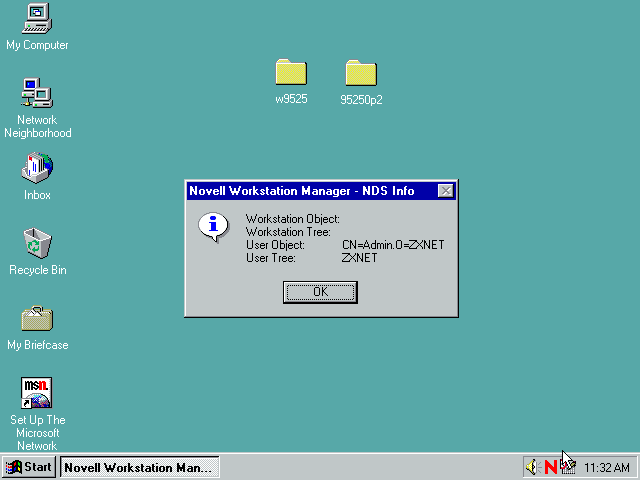Click the User Object value CN=Admin.O=ZXNET
Screen dimensions: 640x480
(x=393, y=245)
